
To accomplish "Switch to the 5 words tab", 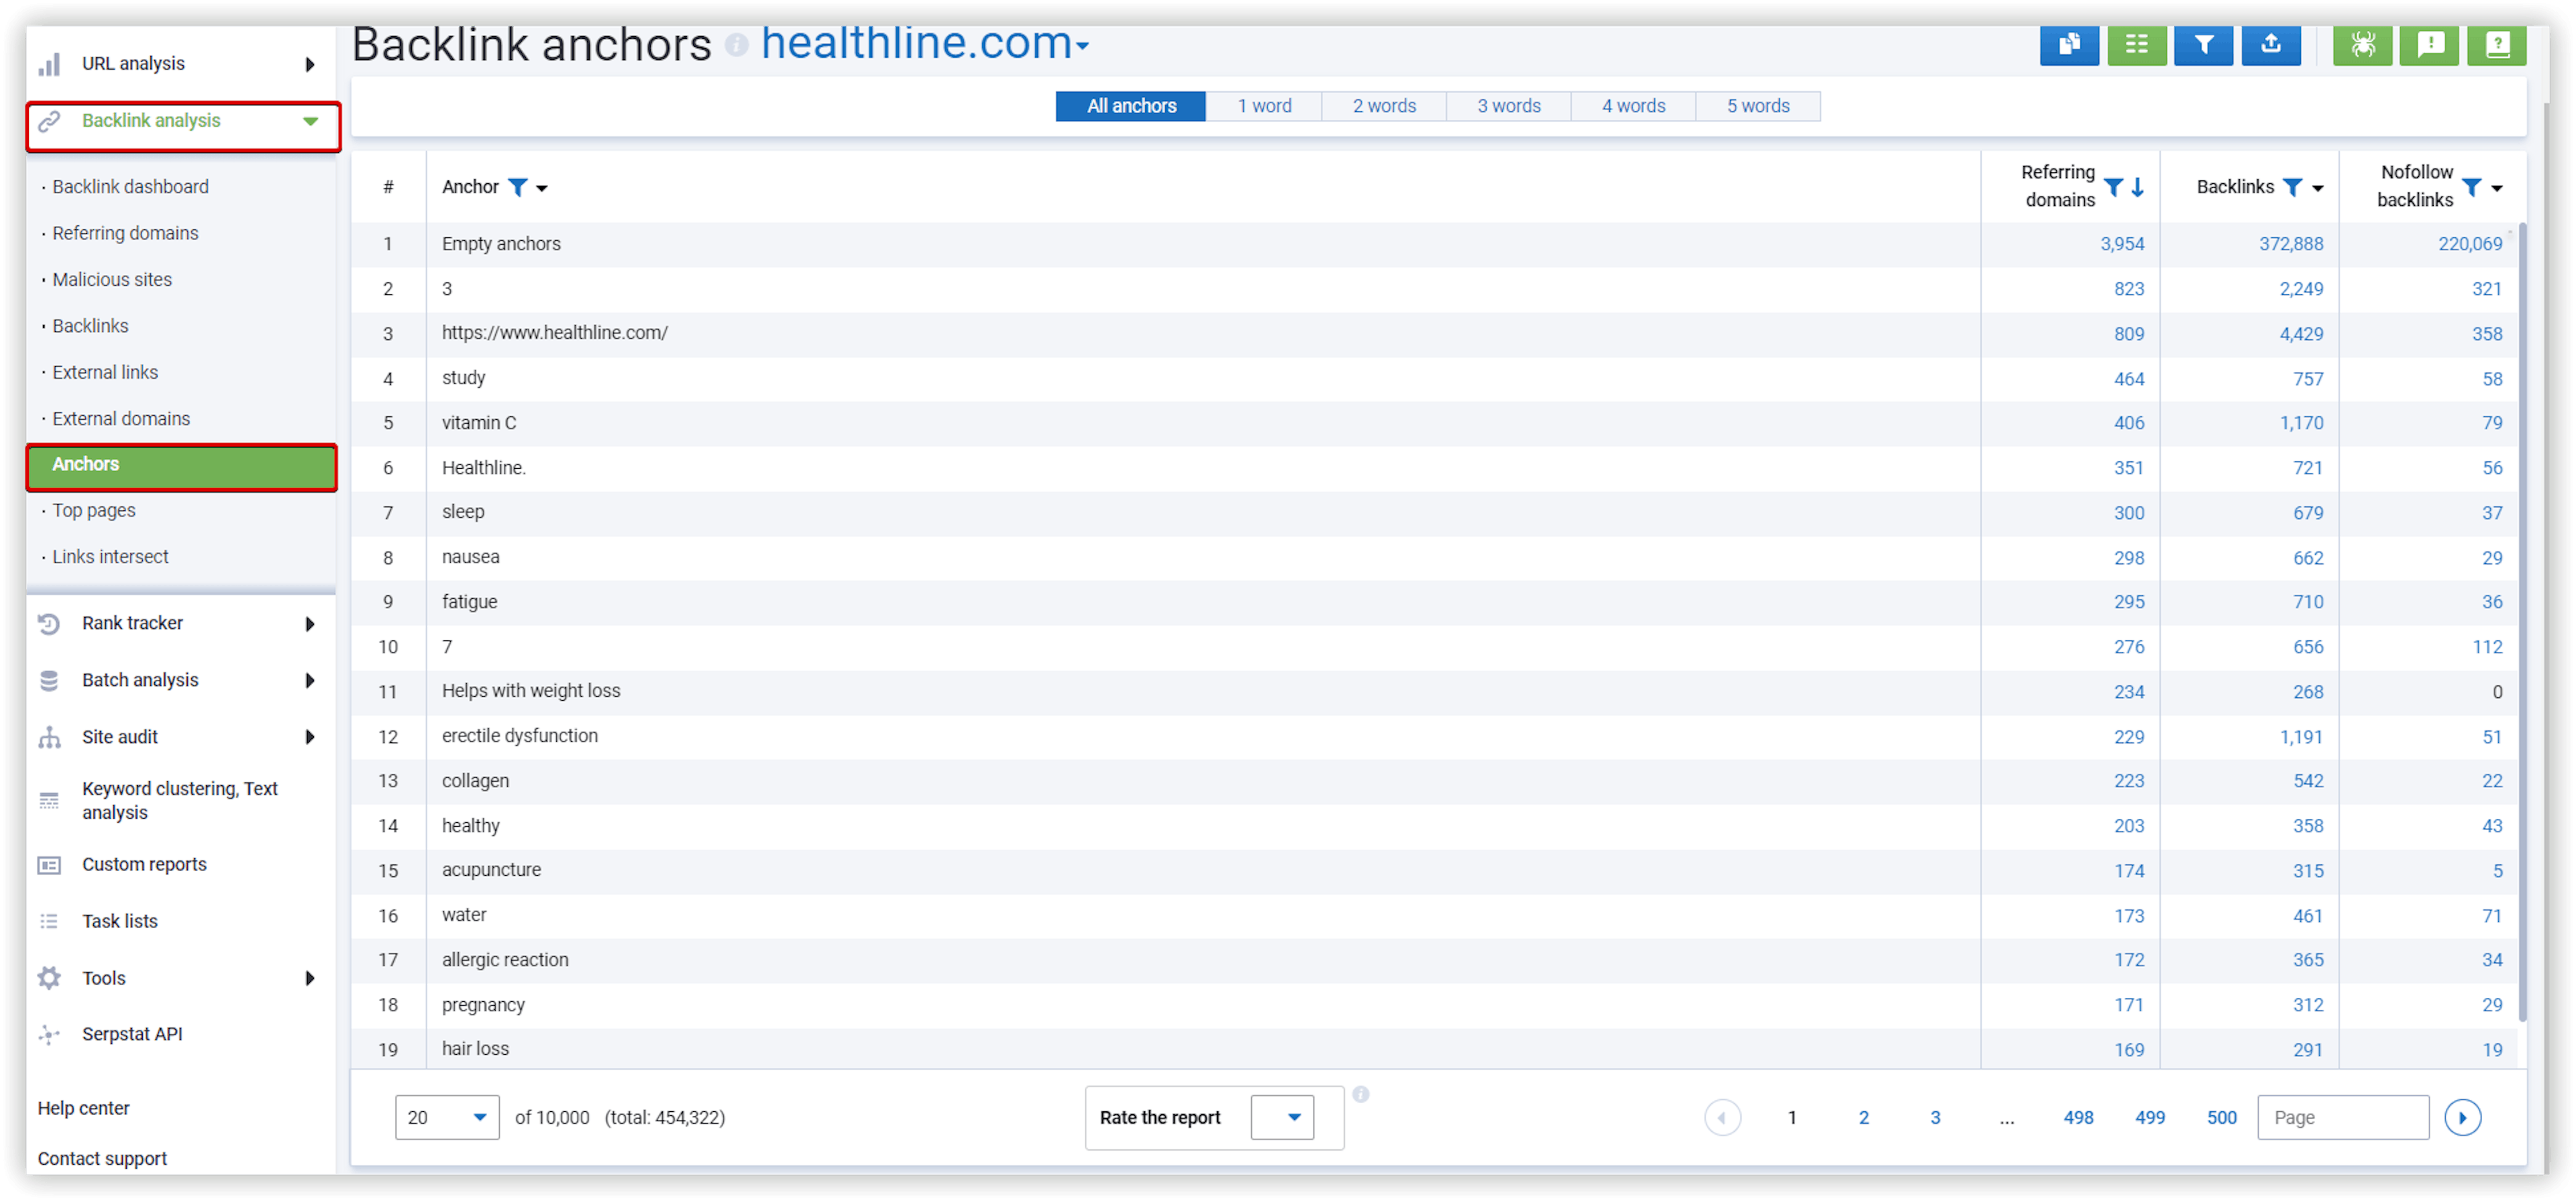I will (1758, 106).
